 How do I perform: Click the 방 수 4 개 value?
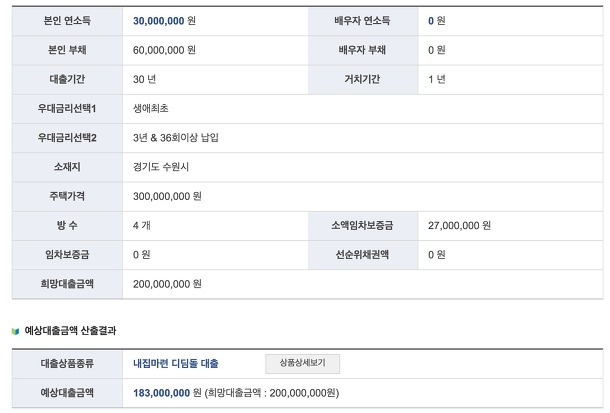(x=141, y=225)
